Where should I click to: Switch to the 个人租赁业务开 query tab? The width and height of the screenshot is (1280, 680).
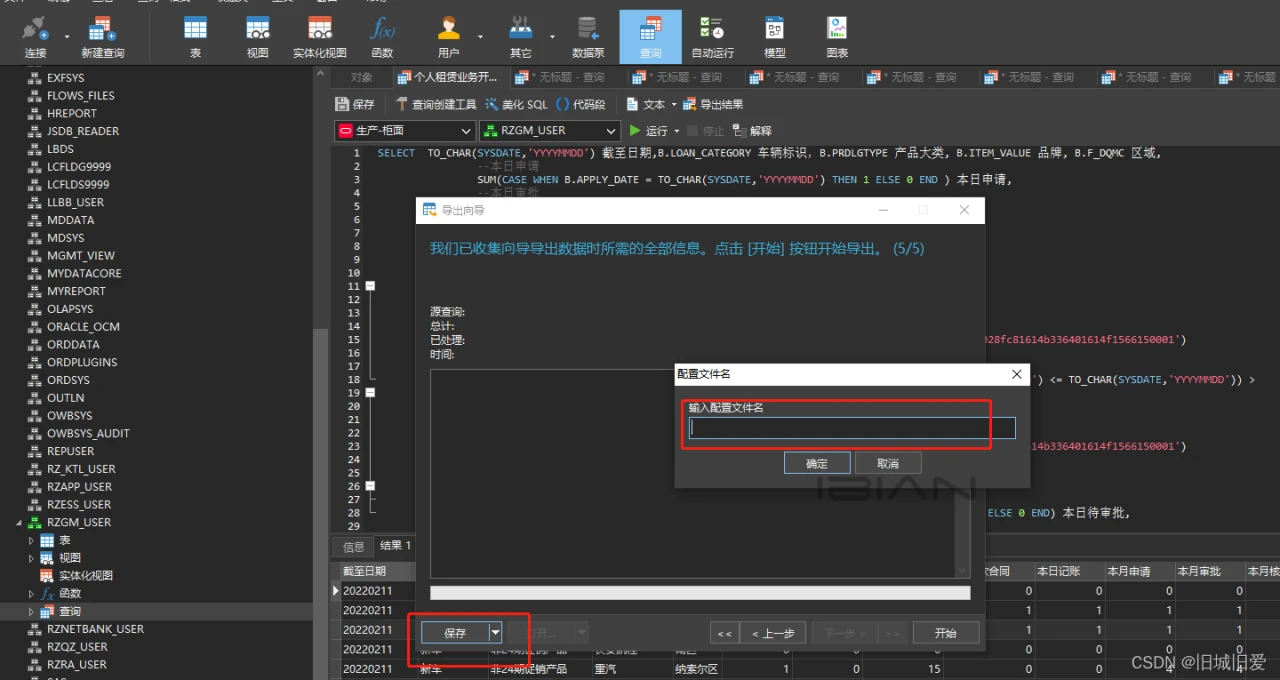point(448,77)
